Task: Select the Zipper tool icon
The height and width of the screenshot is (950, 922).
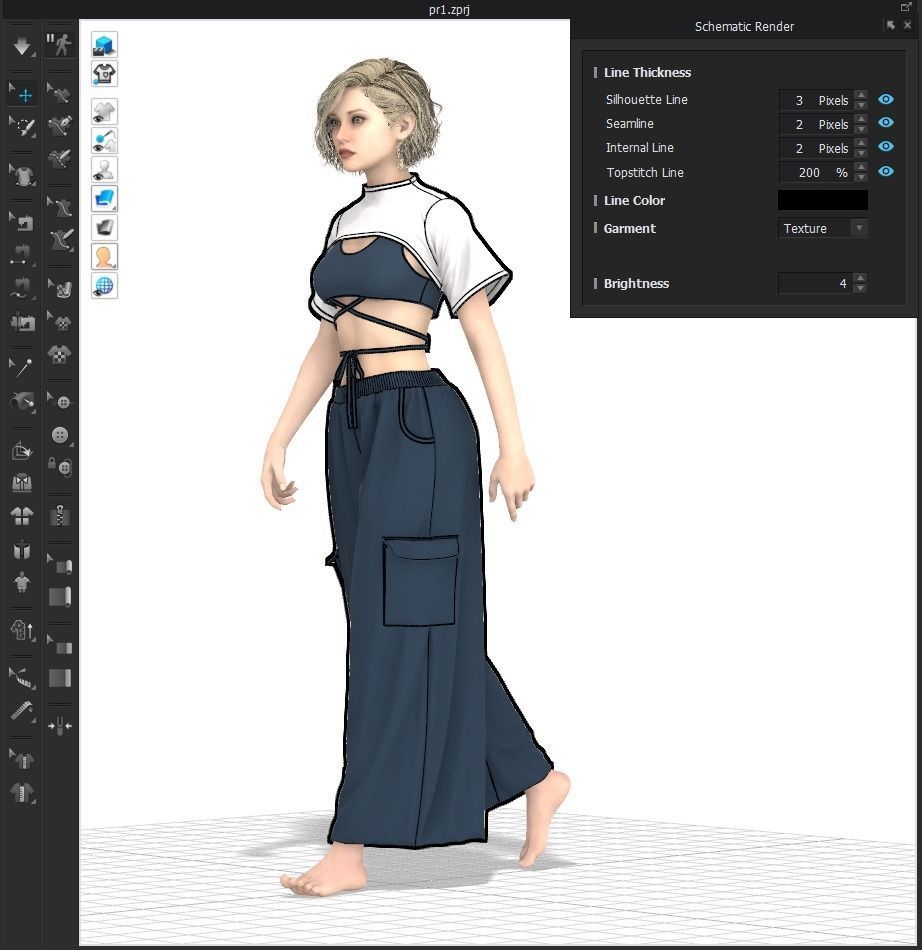Action: coord(60,515)
